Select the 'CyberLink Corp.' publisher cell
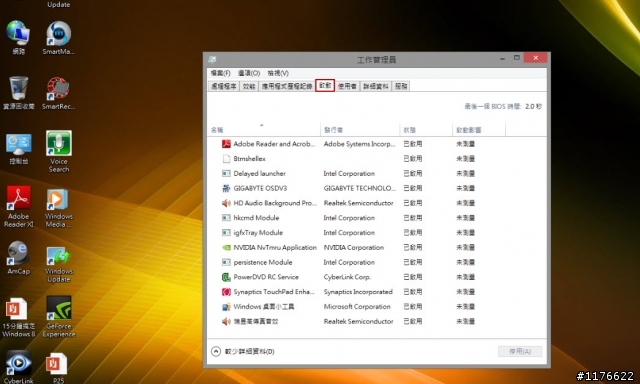The image size is (640, 384). 347,277
